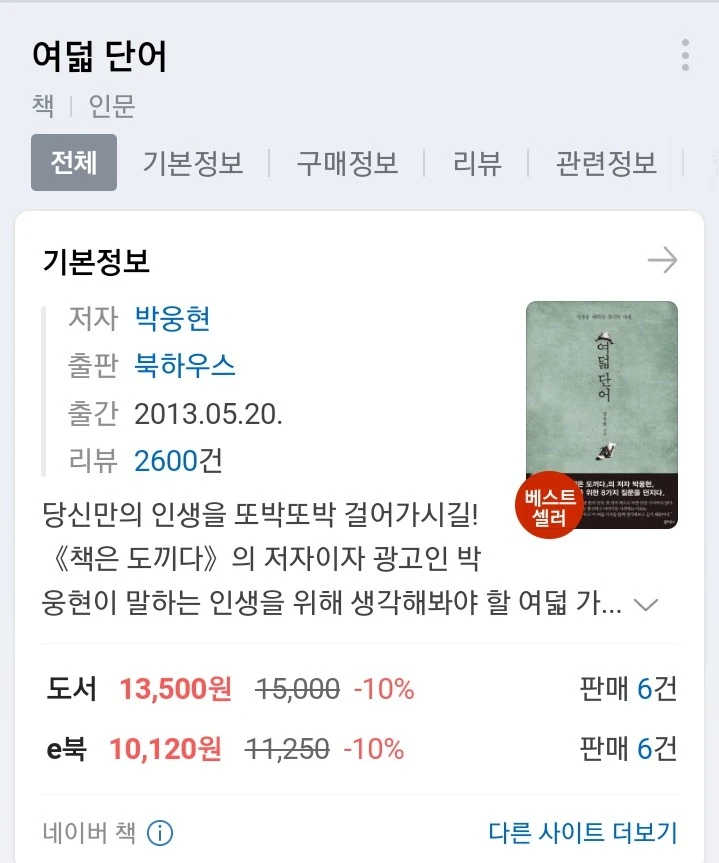Select the e북 10,120원 price row
Image resolution: width=719 pixels, height=863 pixels.
click(359, 749)
